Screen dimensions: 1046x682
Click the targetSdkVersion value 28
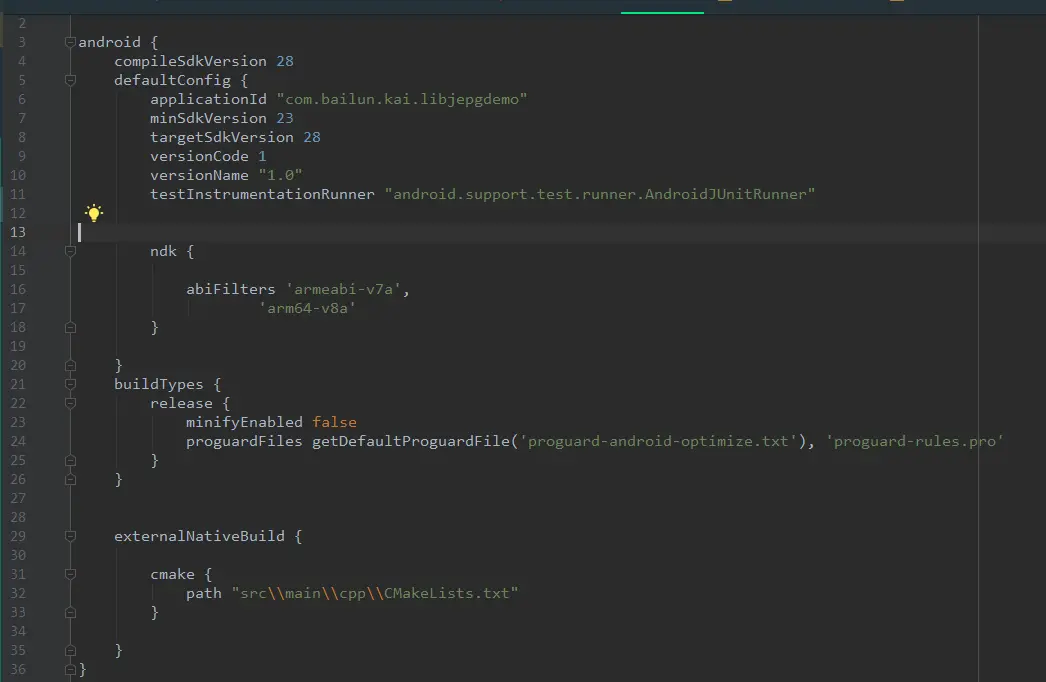(x=312, y=137)
